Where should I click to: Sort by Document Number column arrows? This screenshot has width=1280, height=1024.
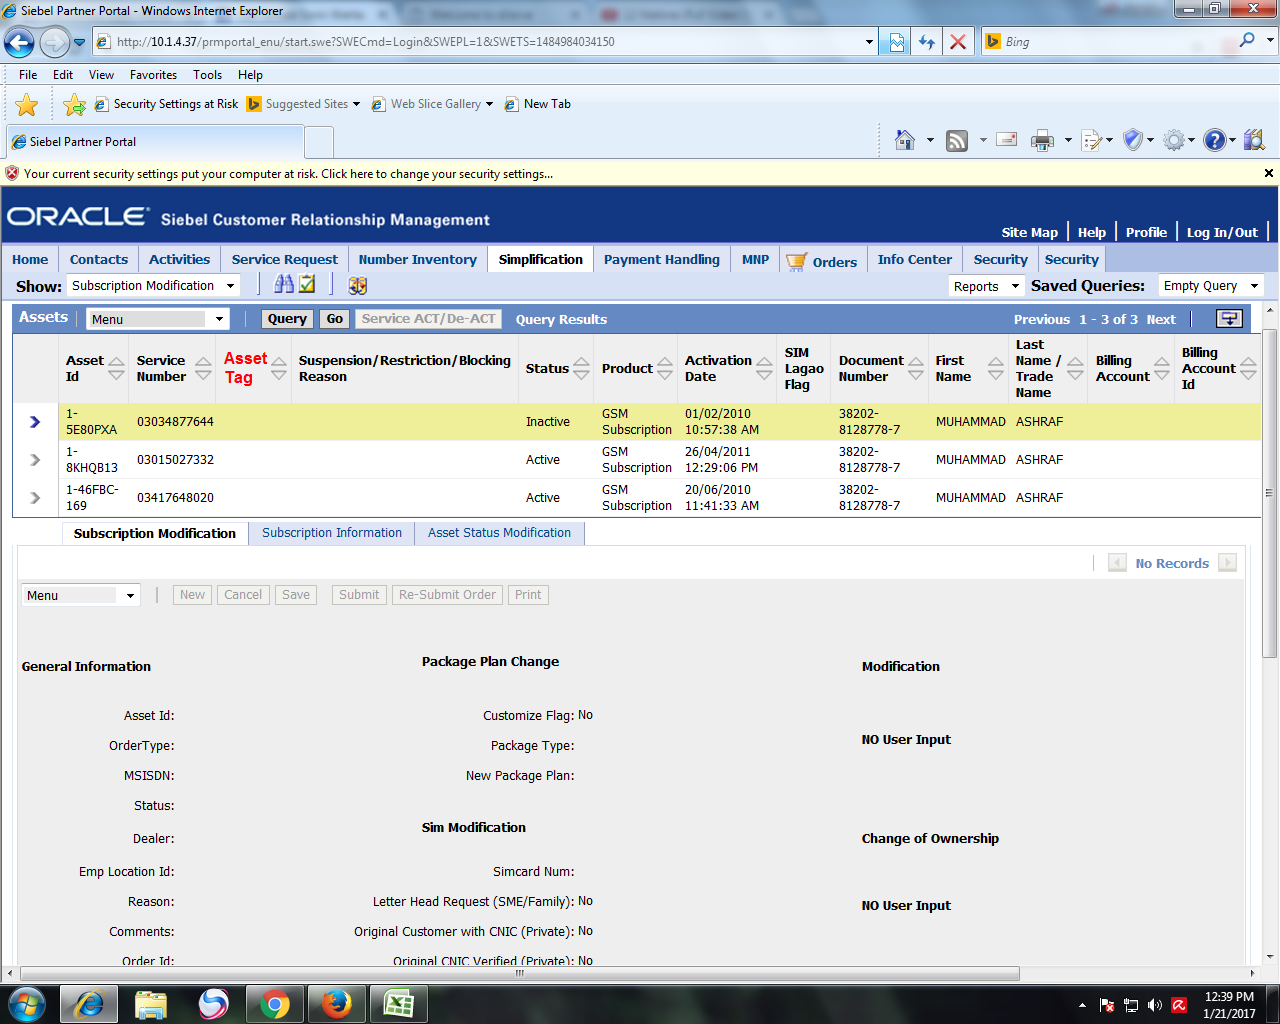point(915,368)
